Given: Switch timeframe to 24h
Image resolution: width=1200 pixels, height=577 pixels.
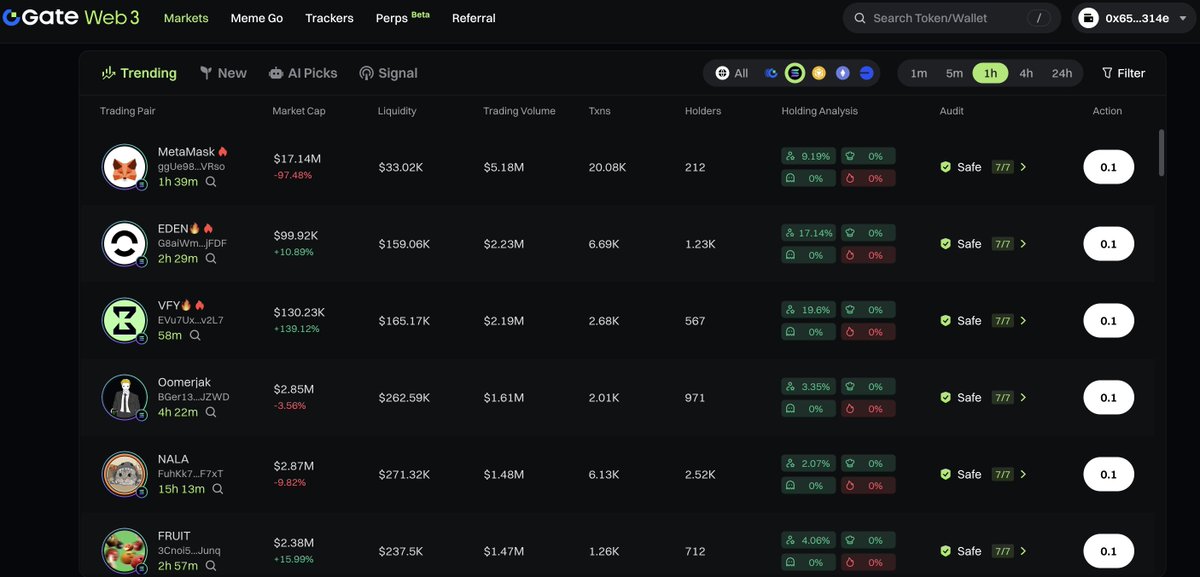Looking at the screenshot, I should coord(1061,73).
